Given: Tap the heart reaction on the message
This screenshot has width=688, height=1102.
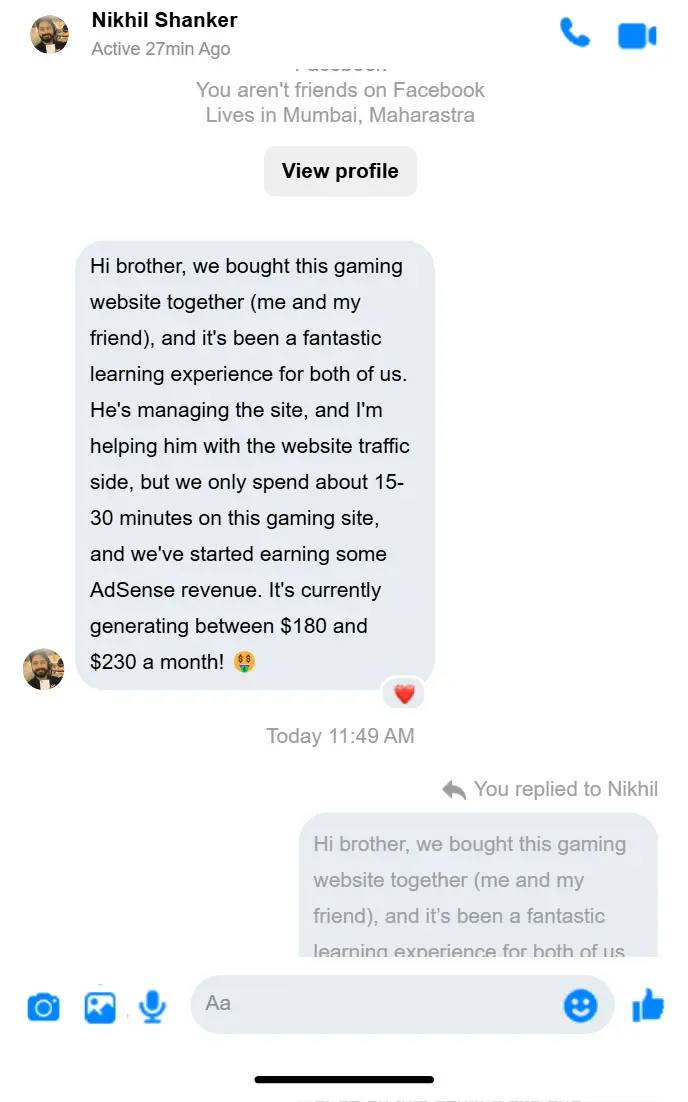Looking at the screenshot, I should point(404,693).
